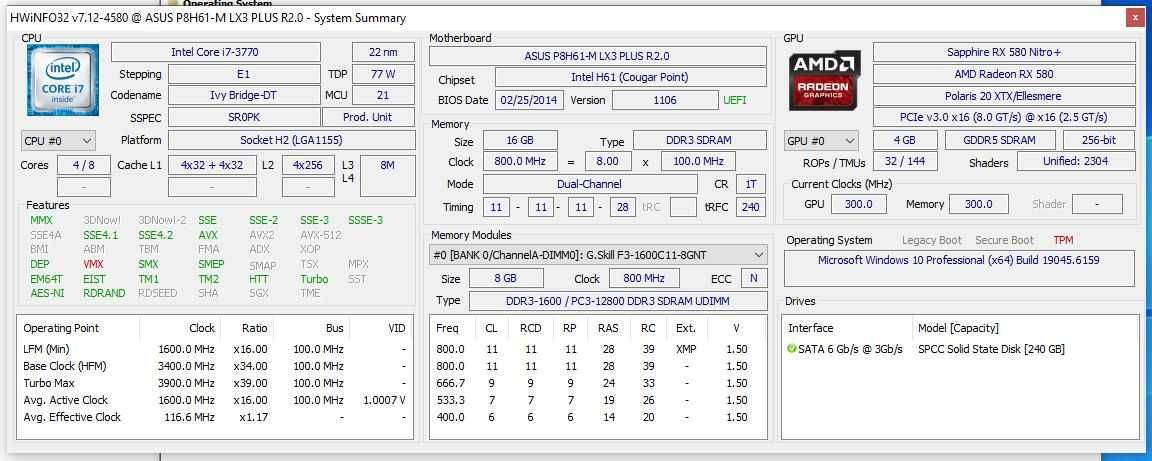The height and width of the screenshot is (461, 1152).
Task: Click the 666.7 frequency row
Action: point(597,383)
